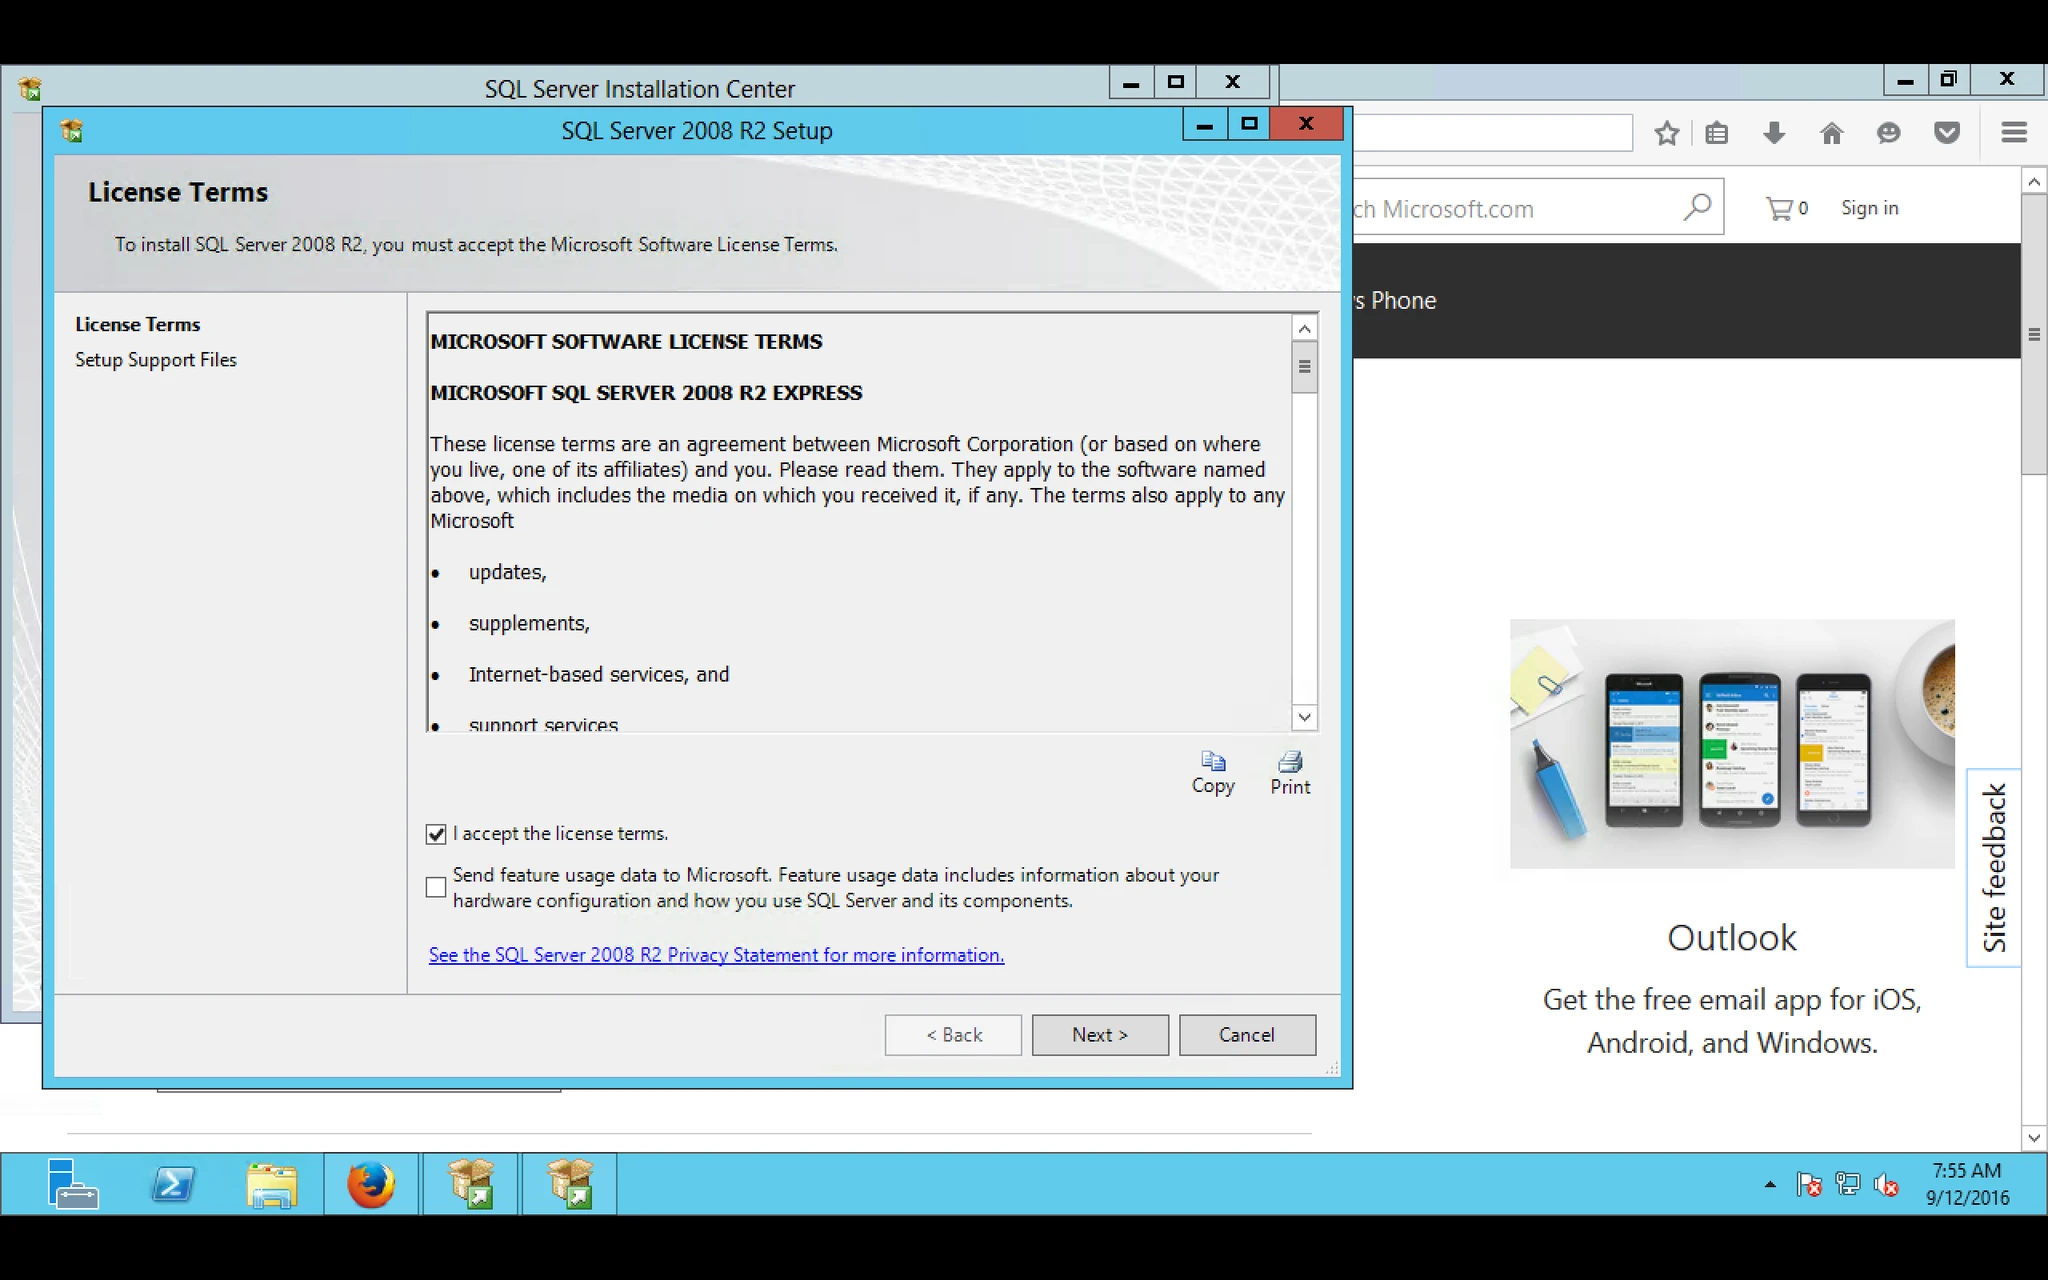Select Setup Support Files step in sidebar
Screen dimensions: 2048x1280
[x=156, y=360]
